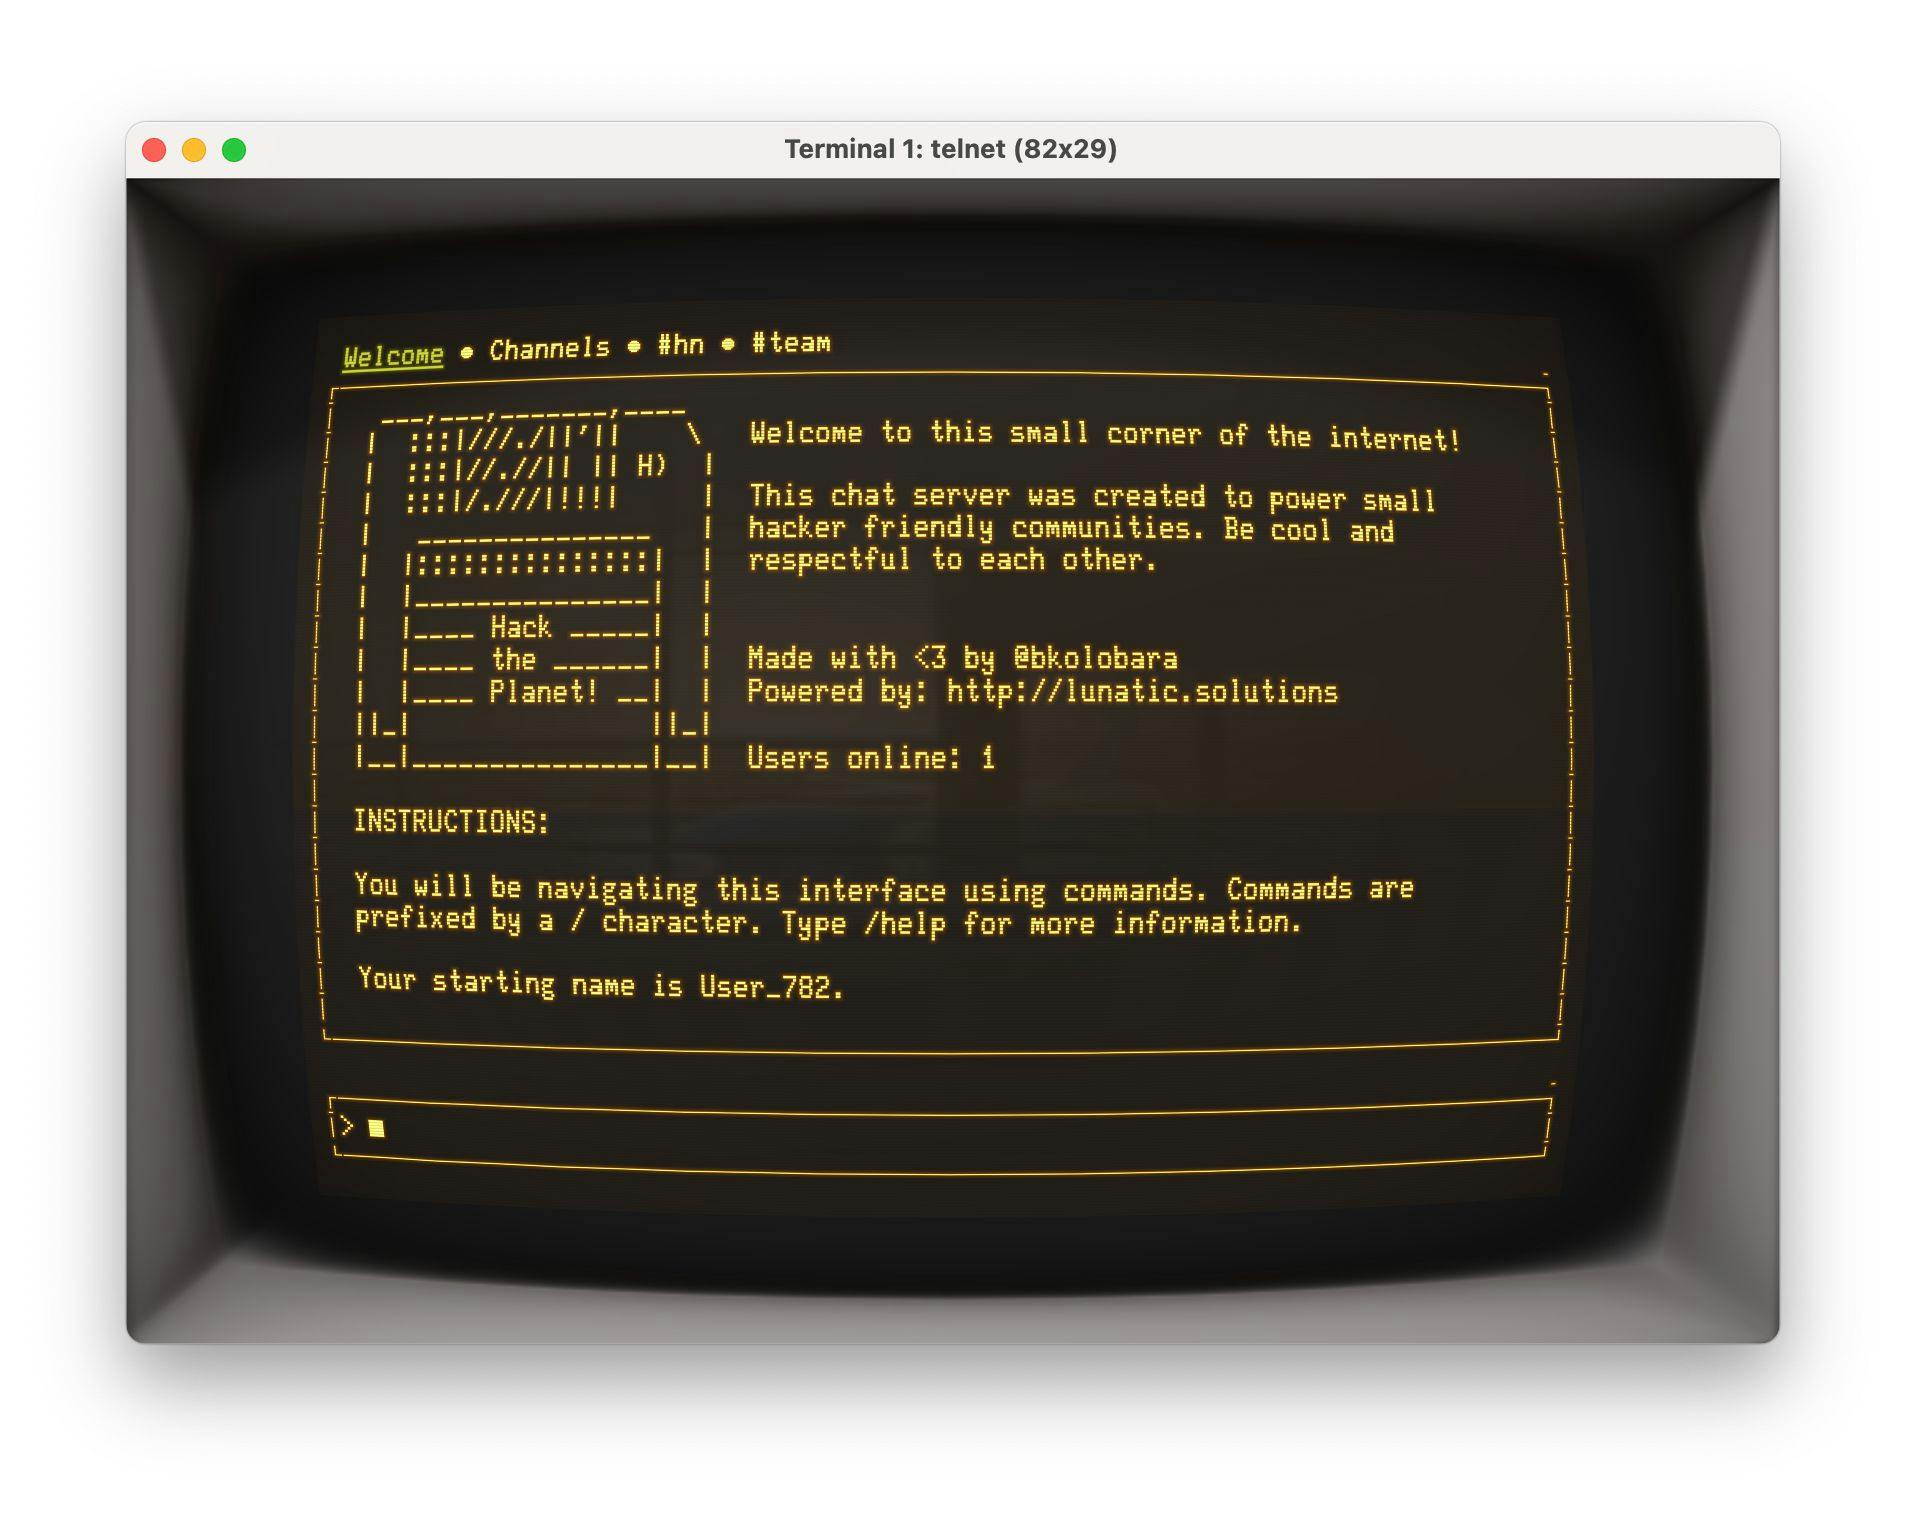Click inside the command input field
The image size is (1918, 1524).
point(700,1124)
